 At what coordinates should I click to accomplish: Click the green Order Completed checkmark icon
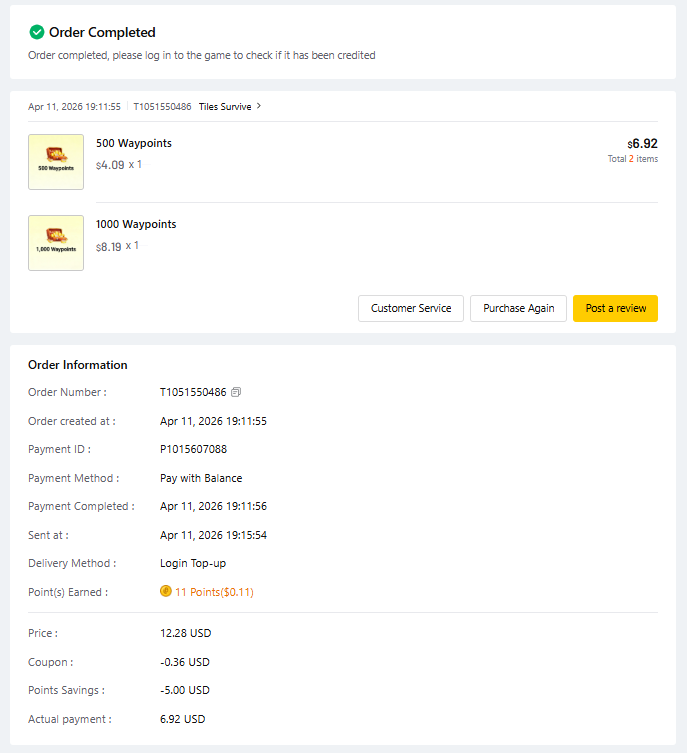(x=37, y=32)
